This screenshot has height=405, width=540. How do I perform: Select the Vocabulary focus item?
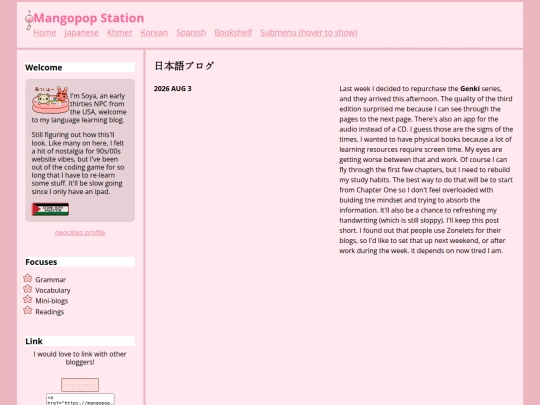tap(53, 290)
